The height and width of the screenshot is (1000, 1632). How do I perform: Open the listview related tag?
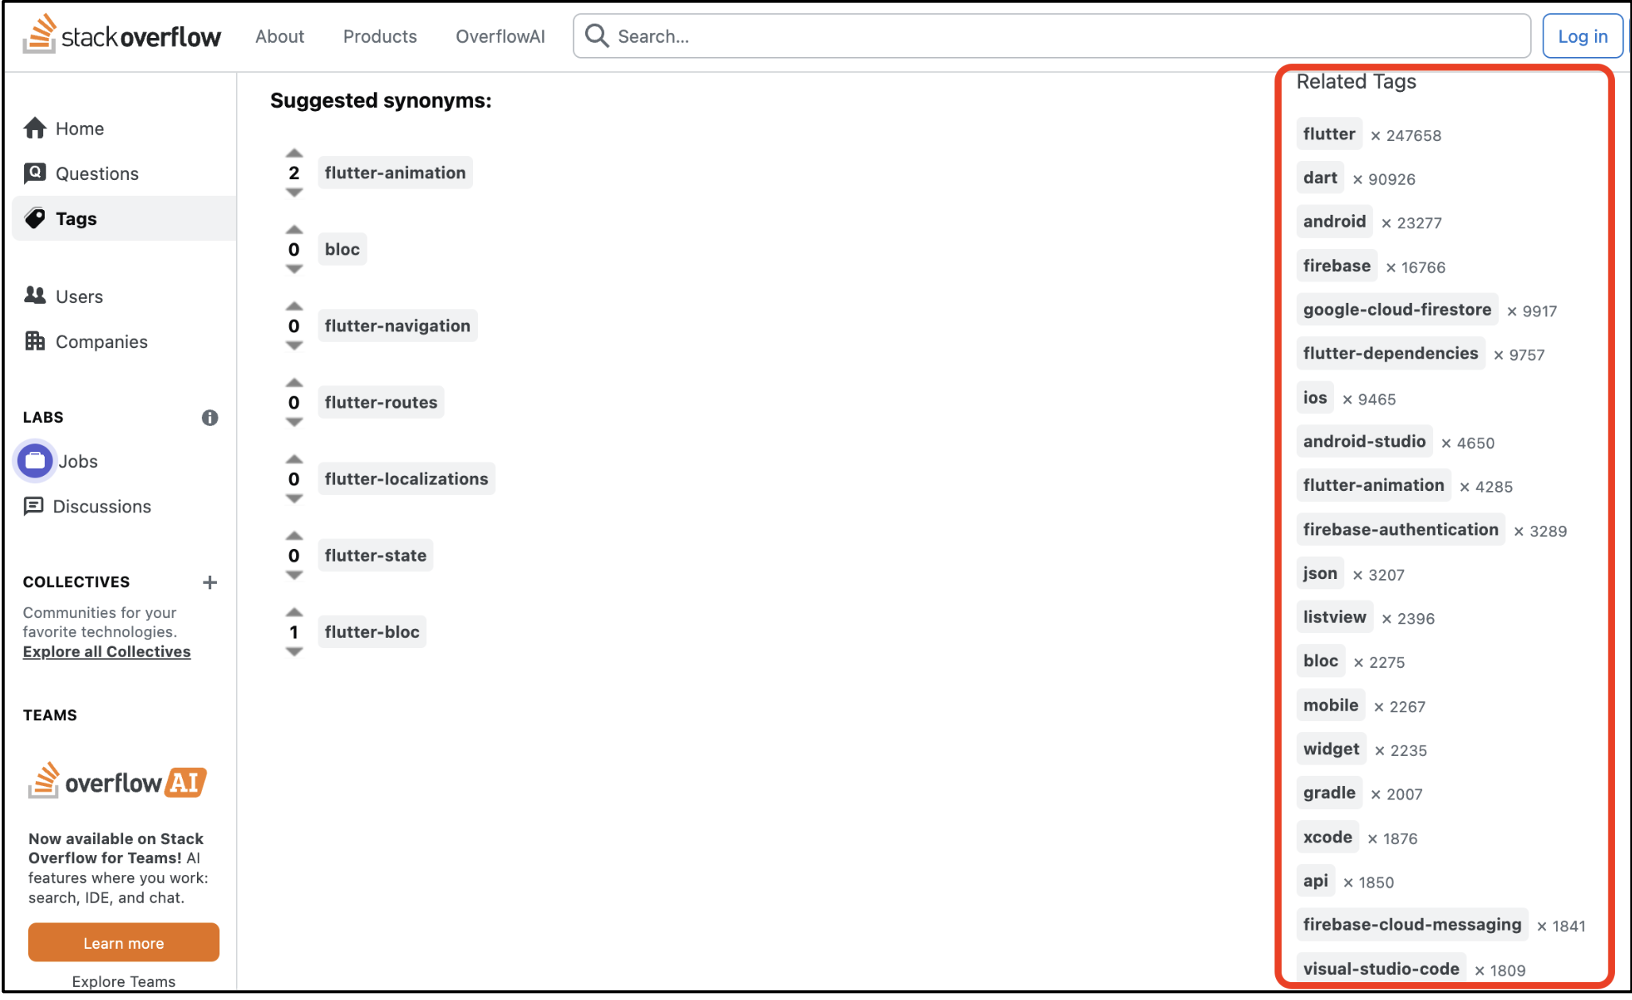pyautogui.click(x=1334, y=617)
